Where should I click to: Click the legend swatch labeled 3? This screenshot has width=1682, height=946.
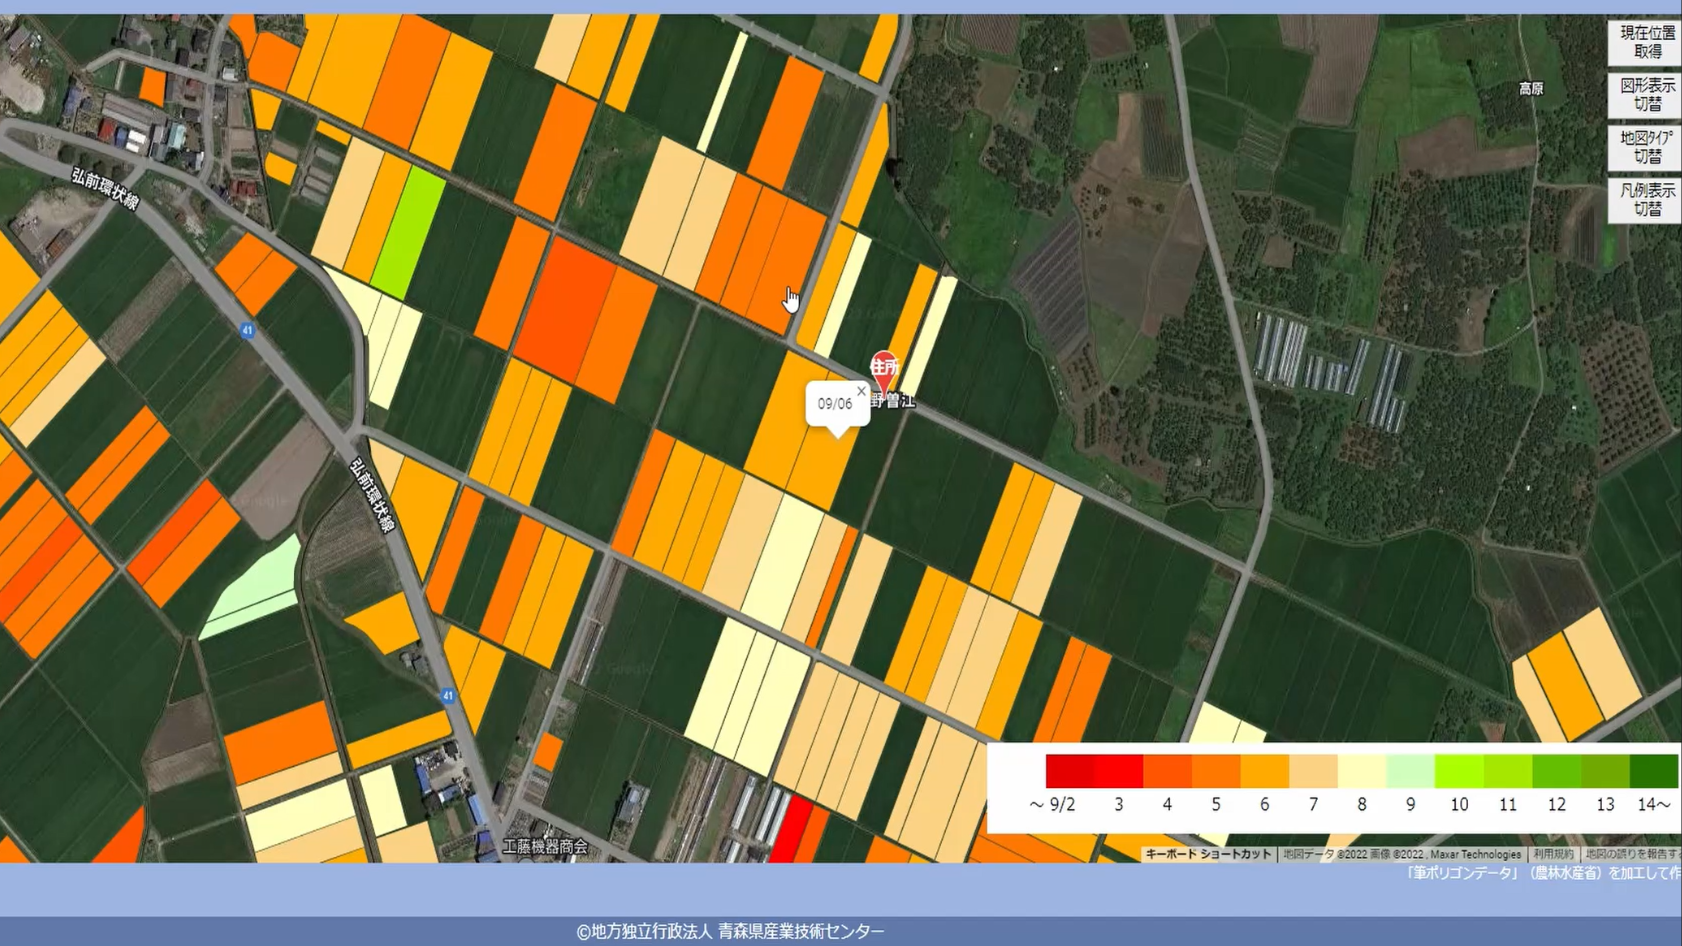(1119, 771)
